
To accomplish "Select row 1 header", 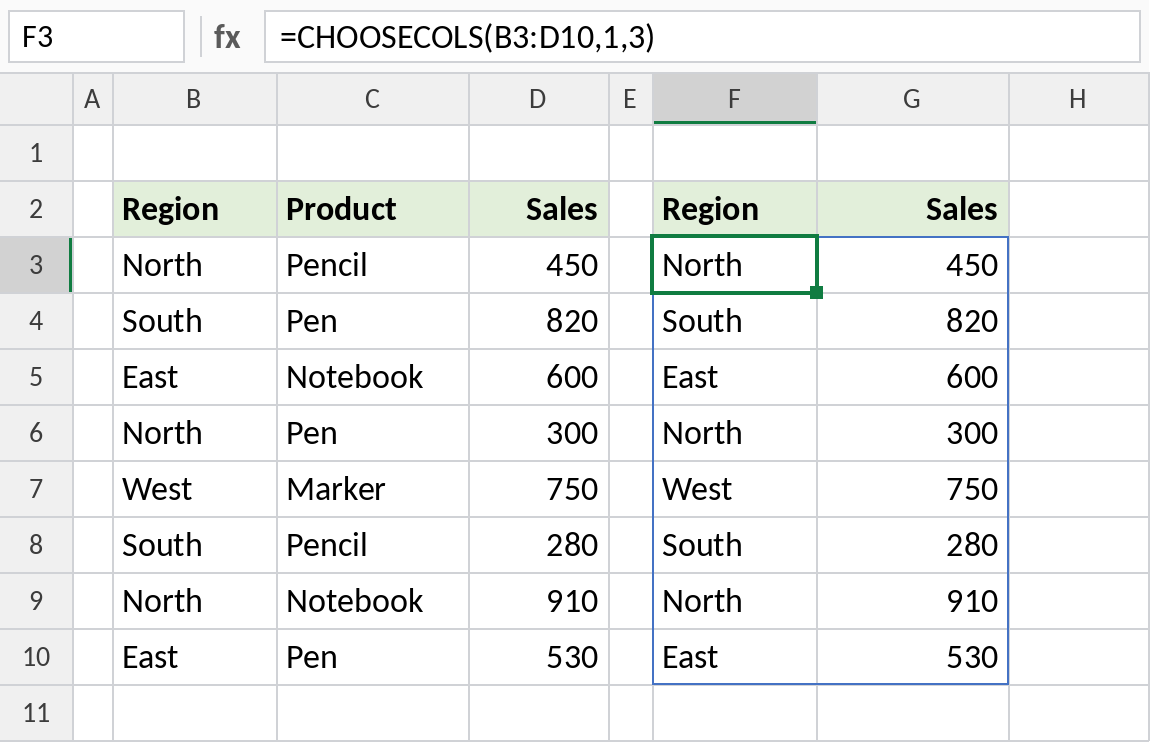I will pos(36,153).
